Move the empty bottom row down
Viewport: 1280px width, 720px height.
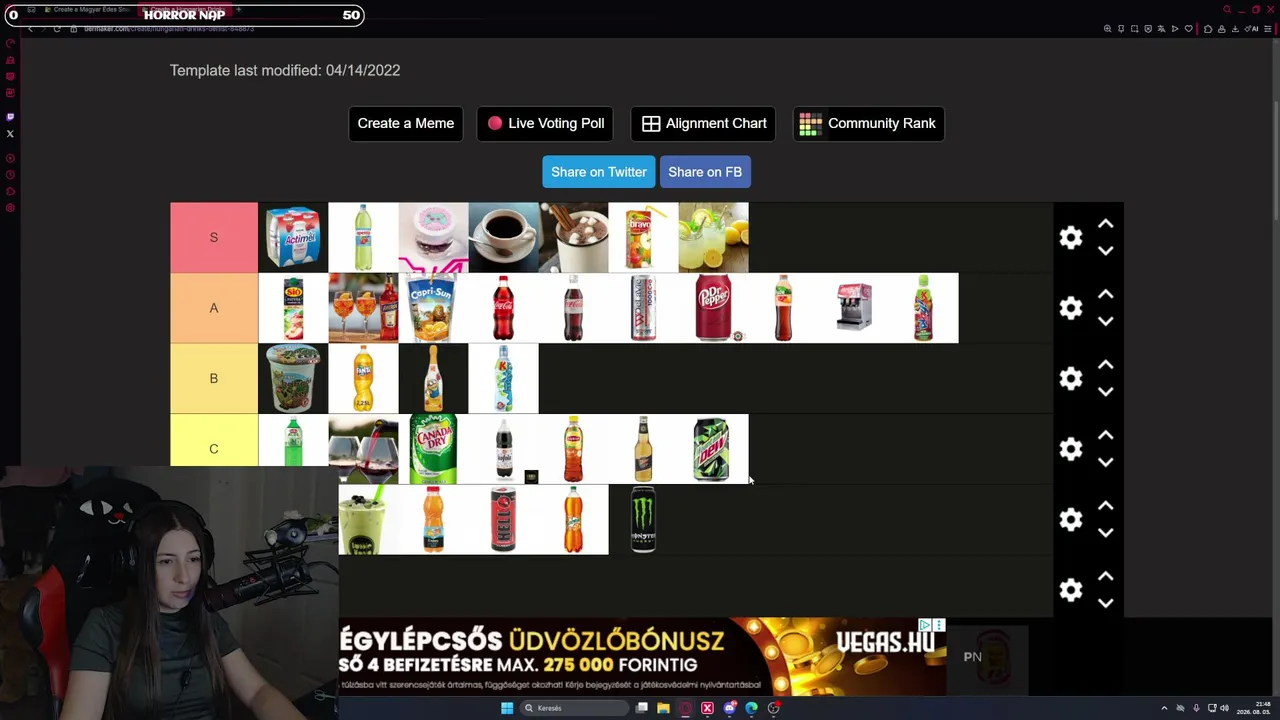pyautogui.click(x=1106, y=603)
